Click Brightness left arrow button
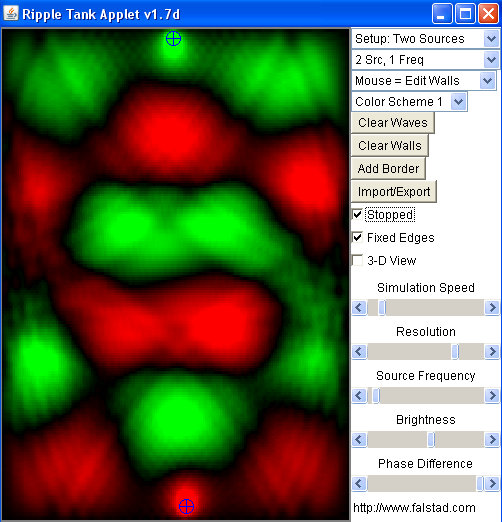Screen dimensions: 502x522 coord(359,439)
